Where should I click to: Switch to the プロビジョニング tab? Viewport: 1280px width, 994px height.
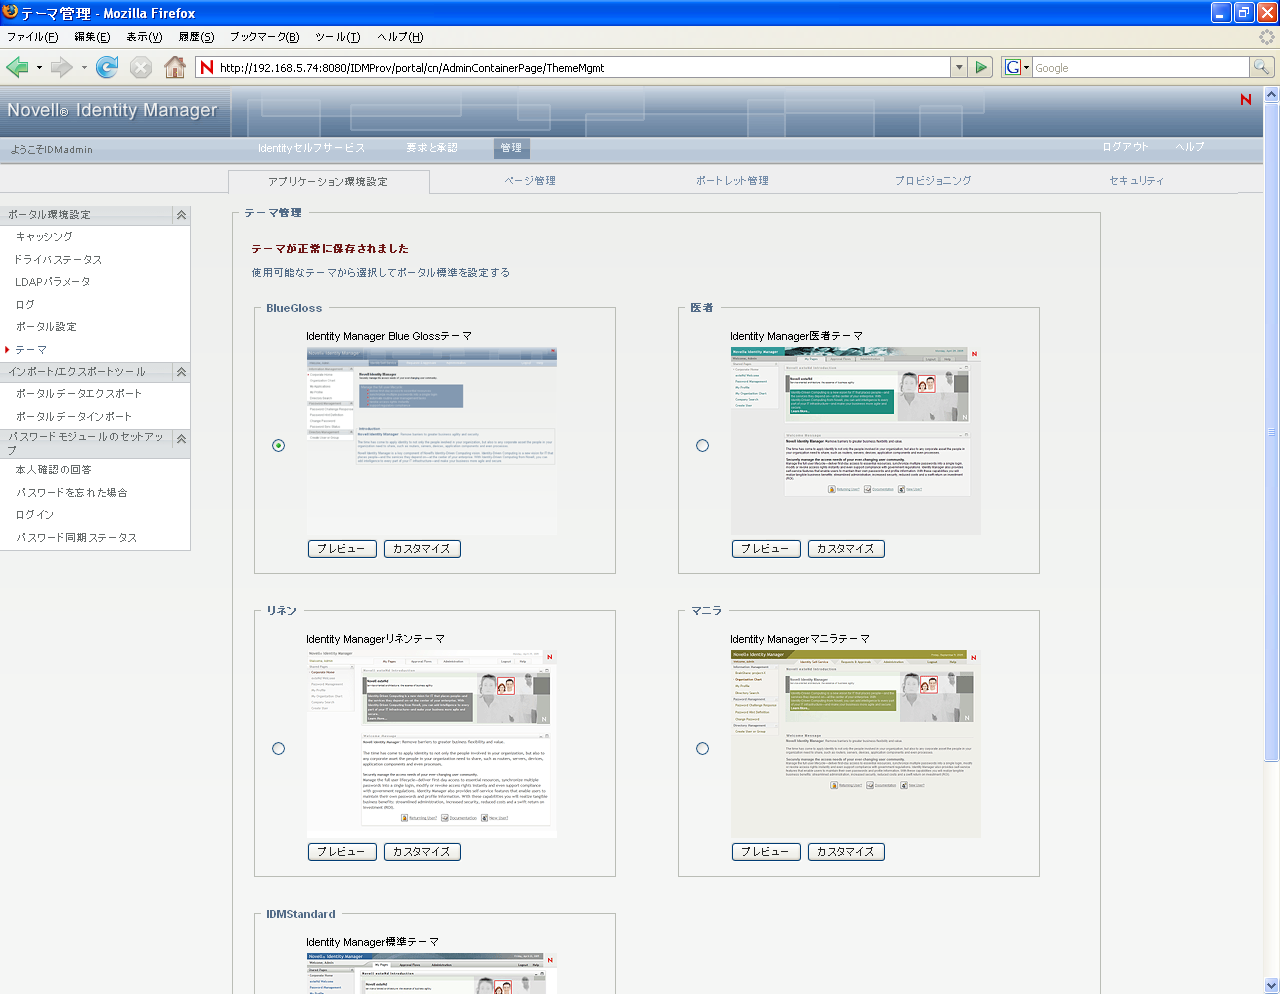click(933, 181)
